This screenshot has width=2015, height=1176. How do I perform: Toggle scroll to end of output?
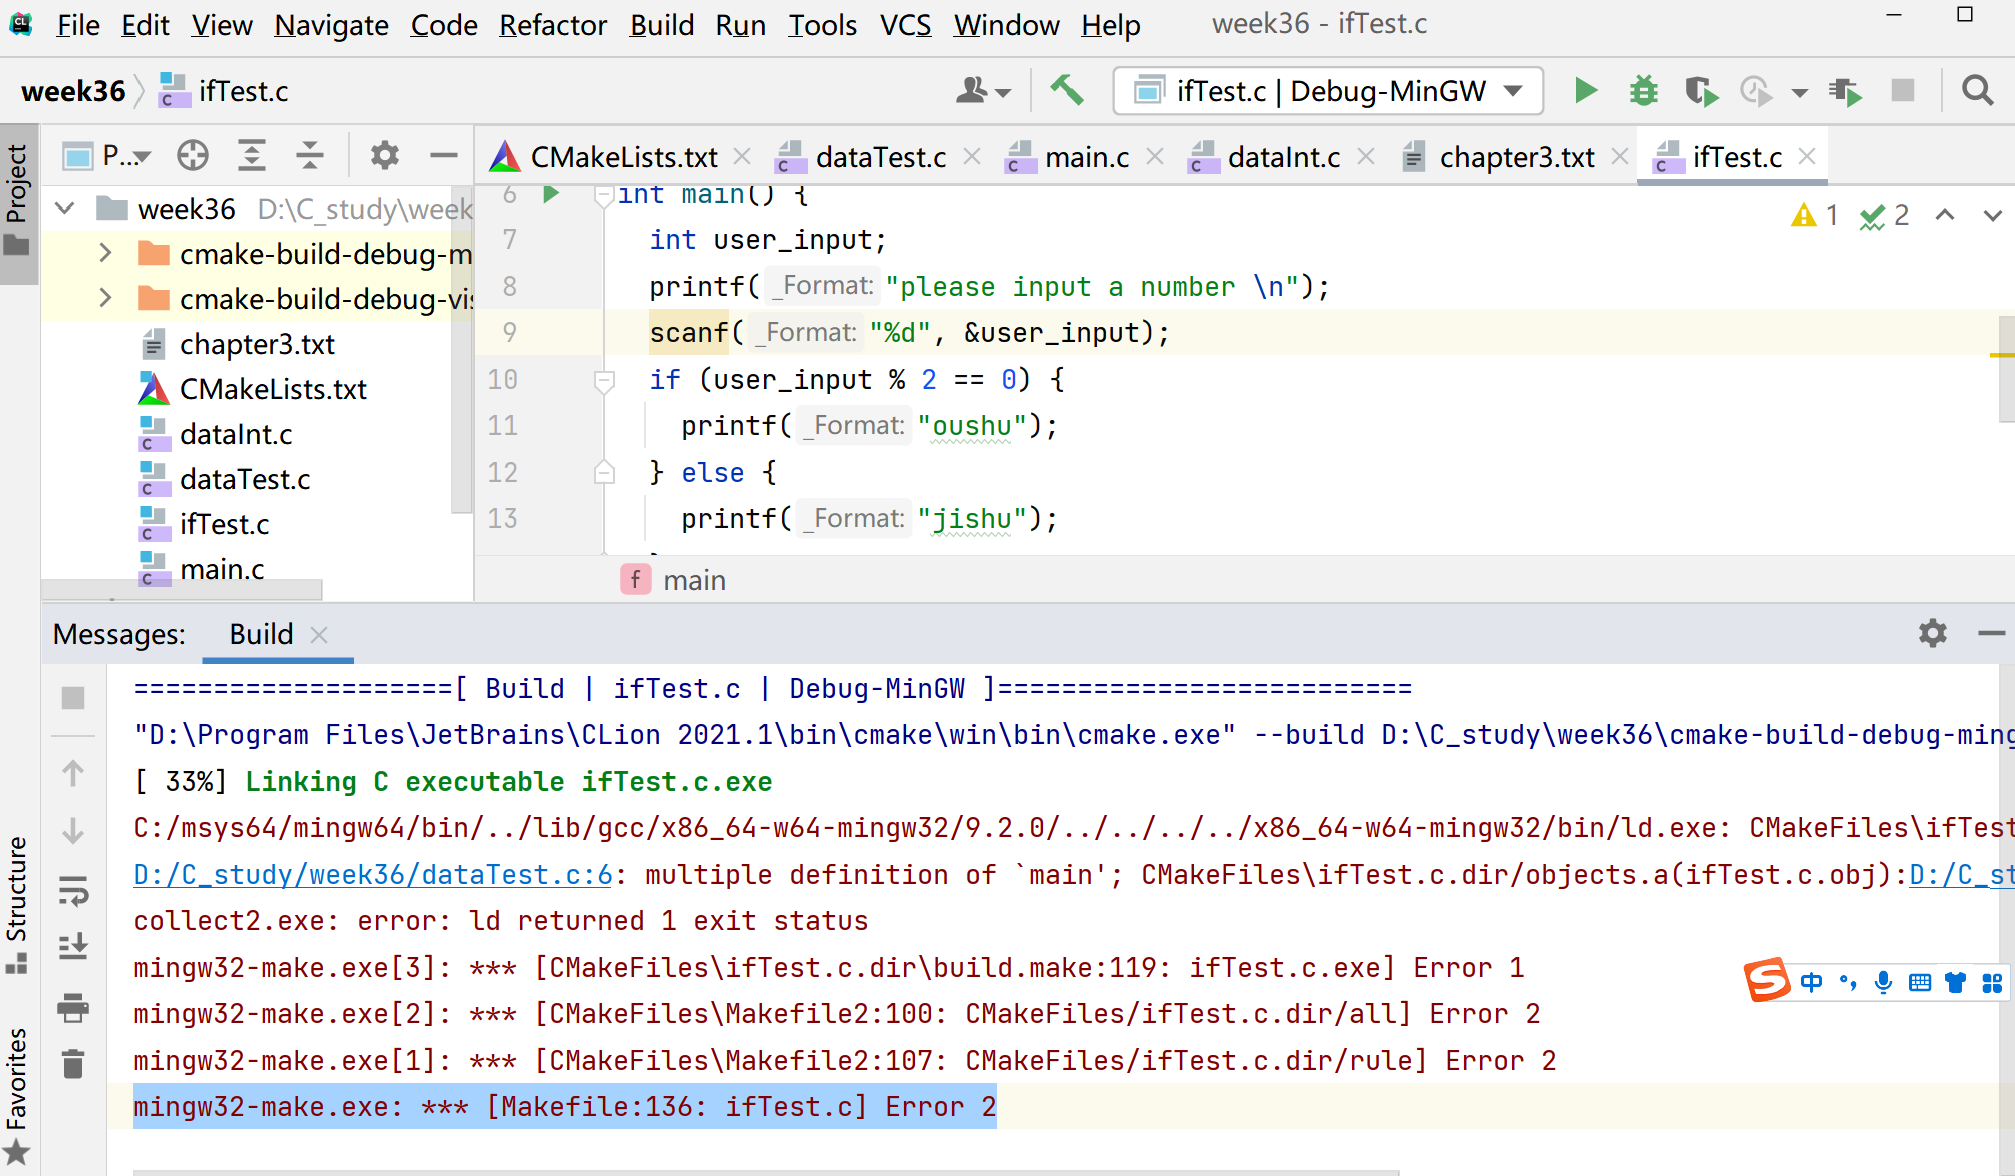pyautogui.click(x=73, y=947)
